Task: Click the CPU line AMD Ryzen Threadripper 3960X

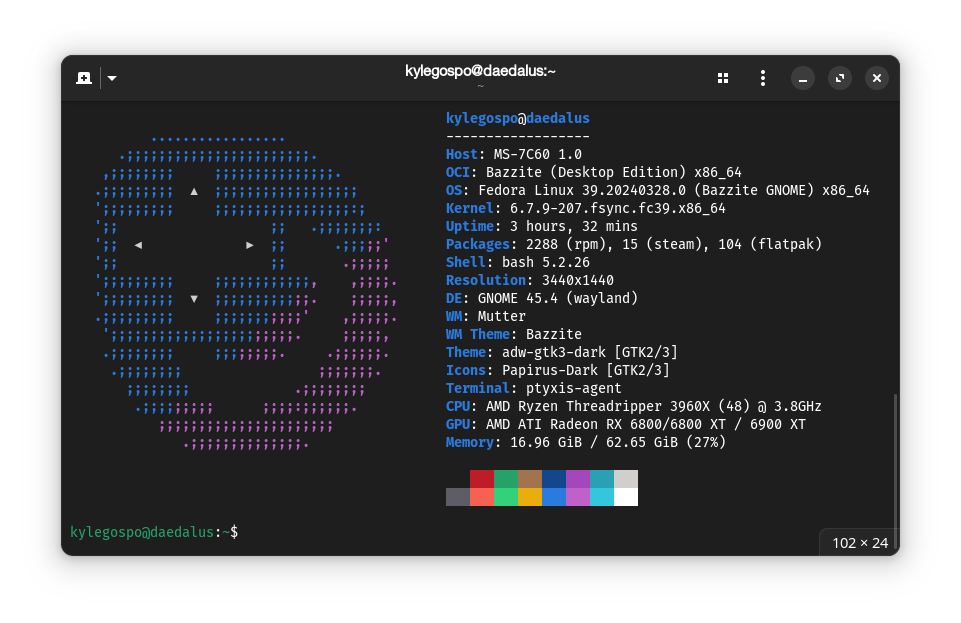Action: tap(634, 406)
